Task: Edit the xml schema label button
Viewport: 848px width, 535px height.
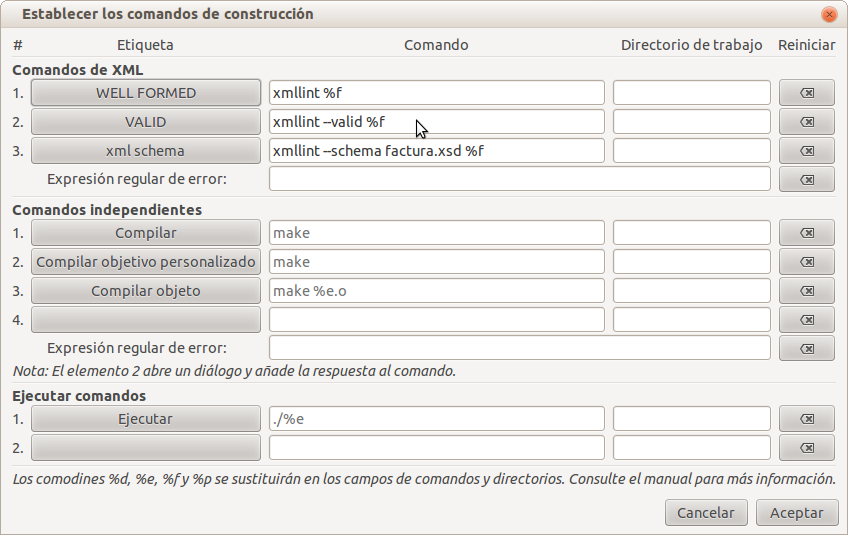Action: click(x=145, y=151)
